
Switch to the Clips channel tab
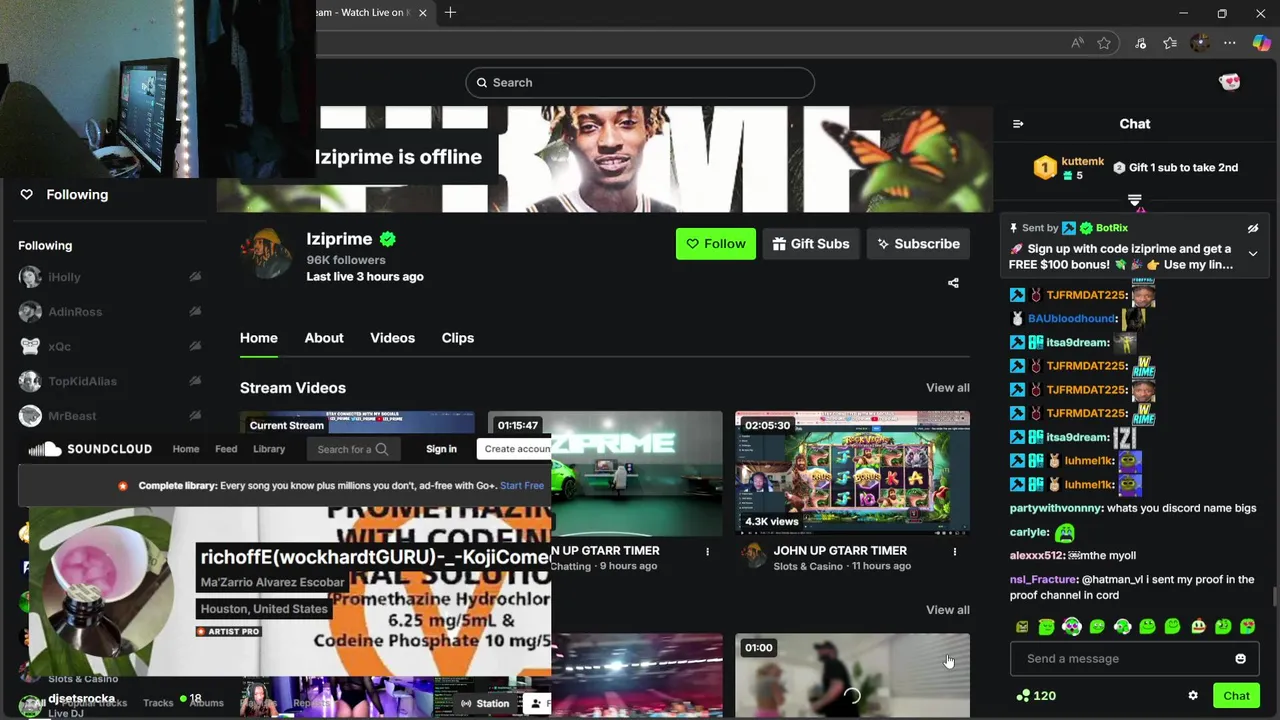[458, 338]
